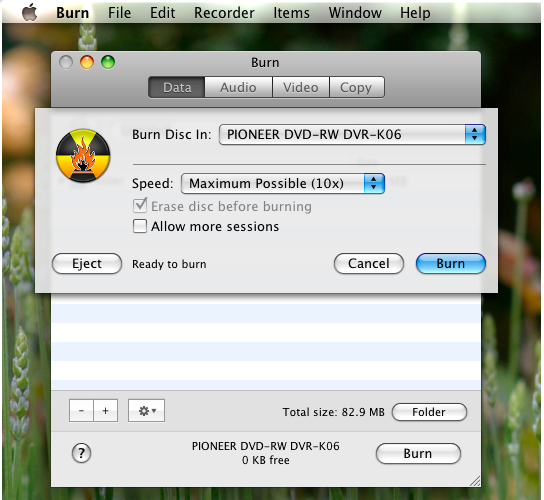The height and width of the screenshot is (500, 544).
Task: Open the Apple menu
Action: [x=30, y=12]
